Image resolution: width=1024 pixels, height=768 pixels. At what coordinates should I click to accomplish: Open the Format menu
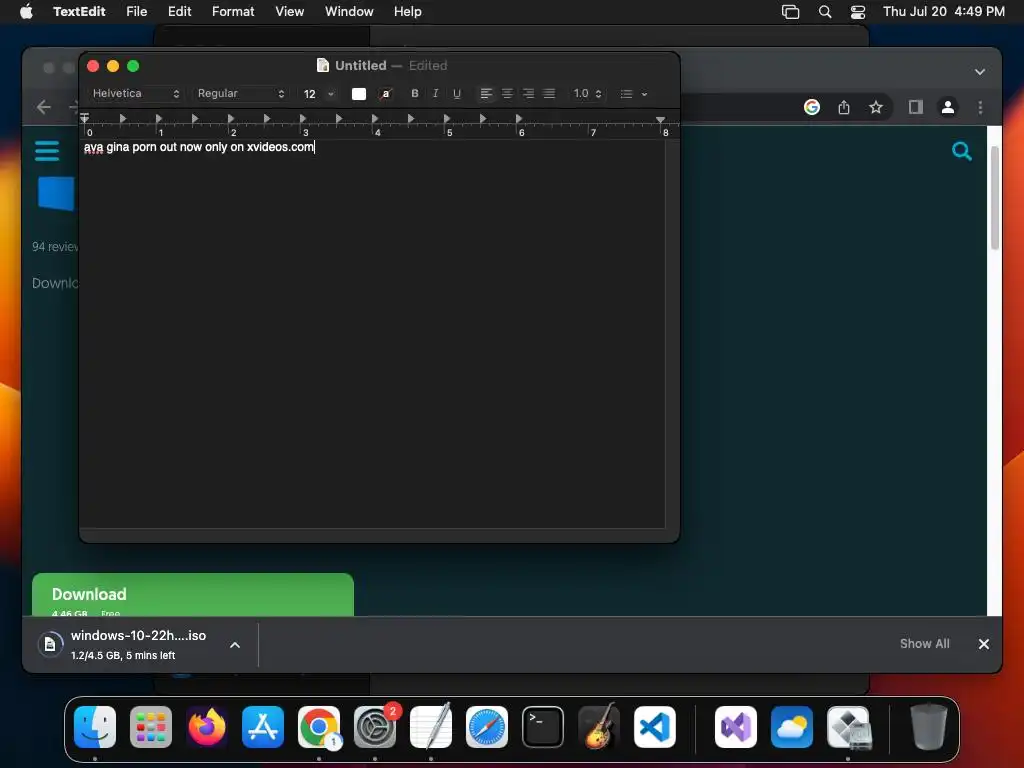tap(233, 11)
